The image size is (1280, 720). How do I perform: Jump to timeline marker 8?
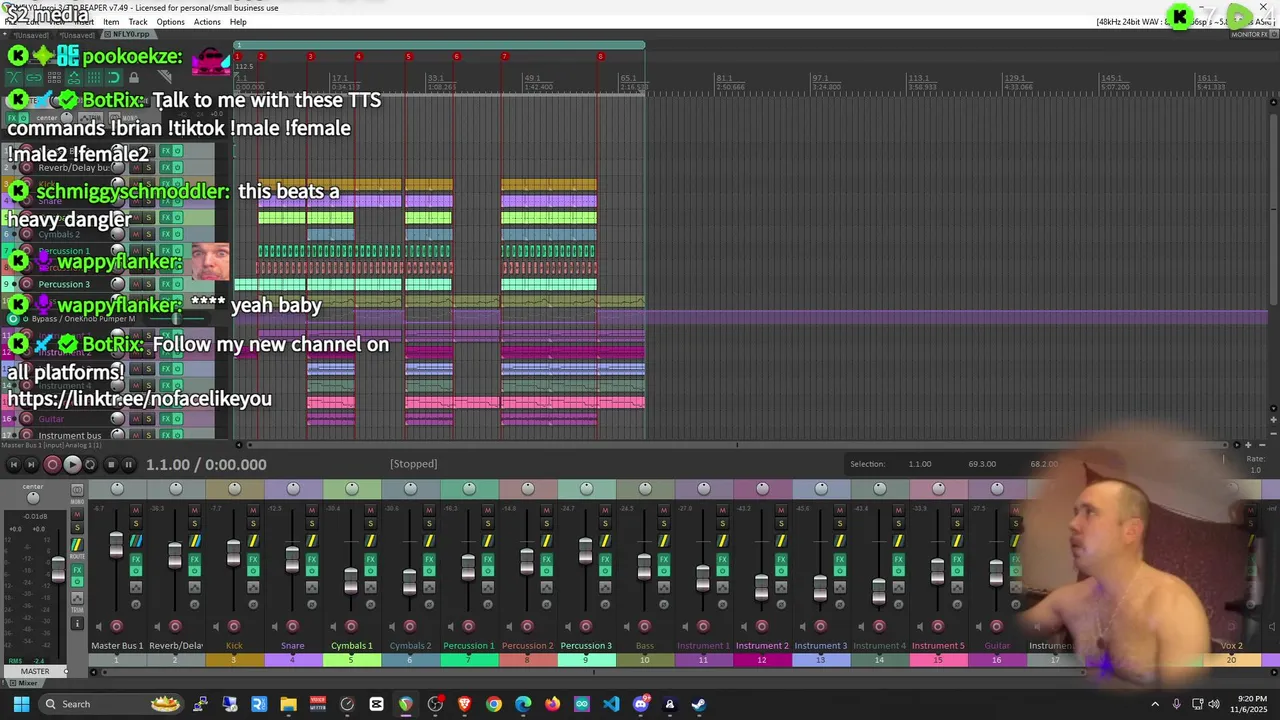click(x=600, y=56)
